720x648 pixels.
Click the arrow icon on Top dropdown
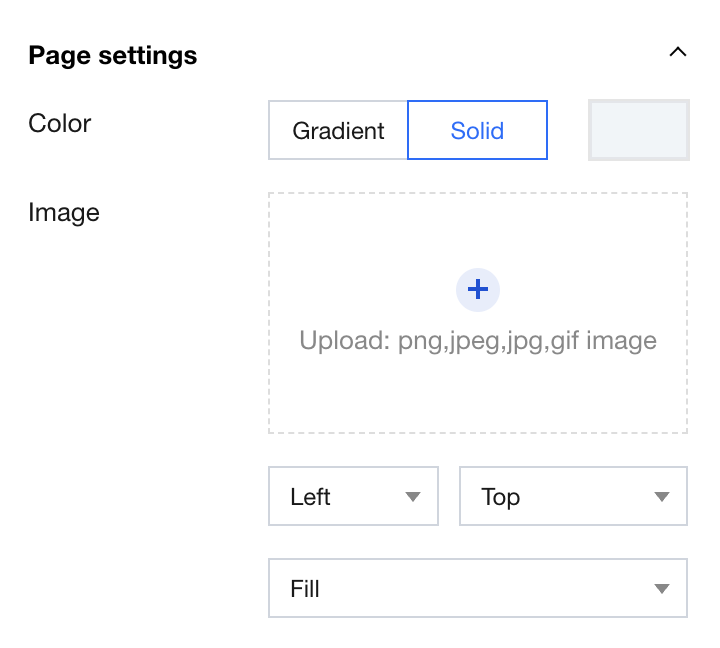(x=661, y=497)
